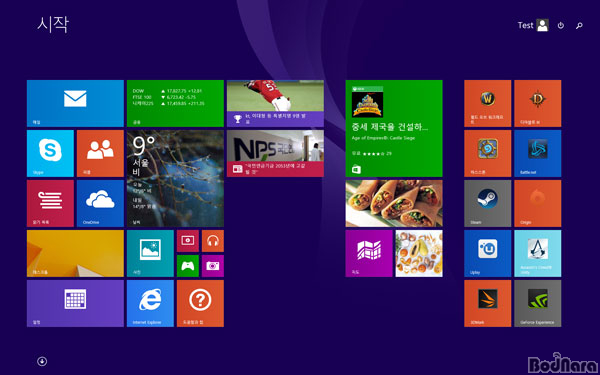600x375 pixels.
Task: Open power options button
Action: click(x=561, y=26)
